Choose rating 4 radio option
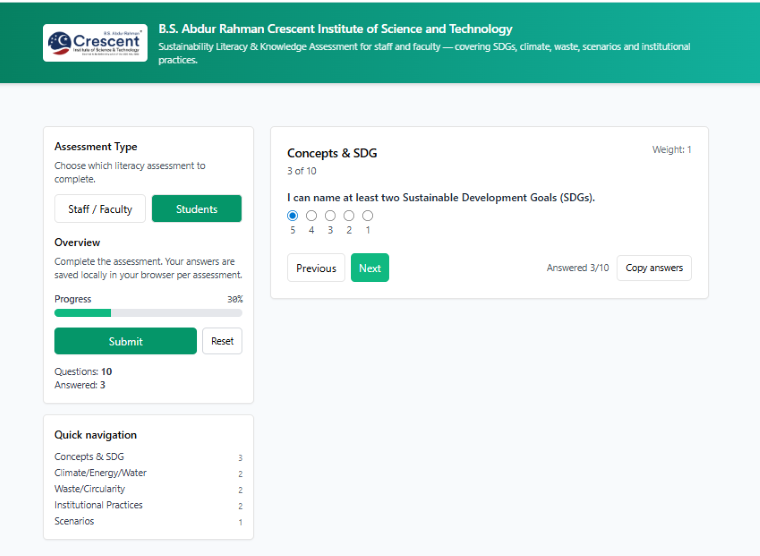The image size is (760, 556). [x=311, y=215]
